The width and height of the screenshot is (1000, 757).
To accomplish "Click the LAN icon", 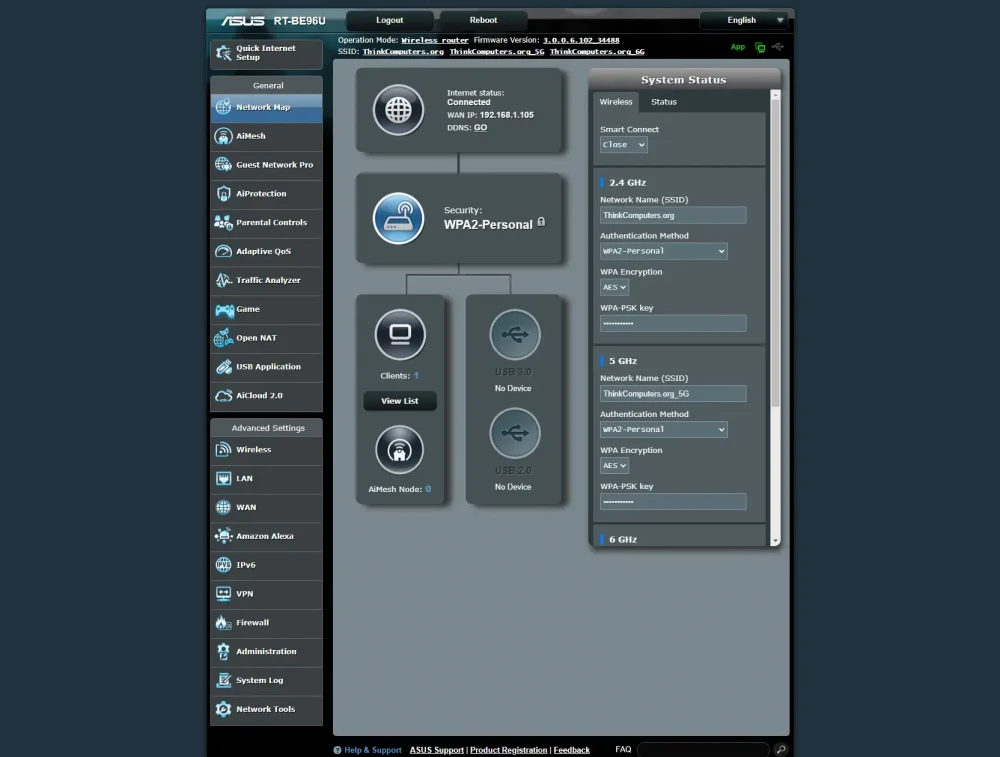I will point(223,478).
